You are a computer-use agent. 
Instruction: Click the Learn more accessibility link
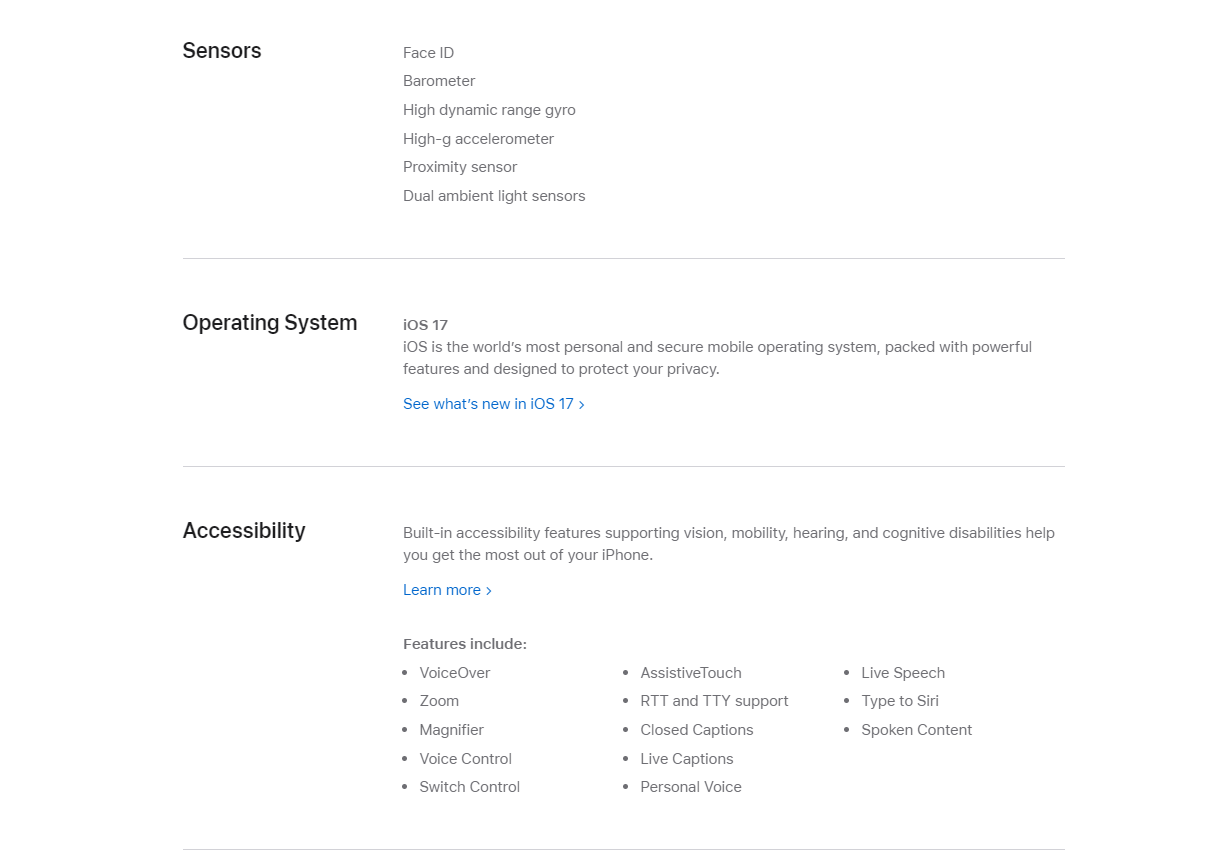coord(447,590)
